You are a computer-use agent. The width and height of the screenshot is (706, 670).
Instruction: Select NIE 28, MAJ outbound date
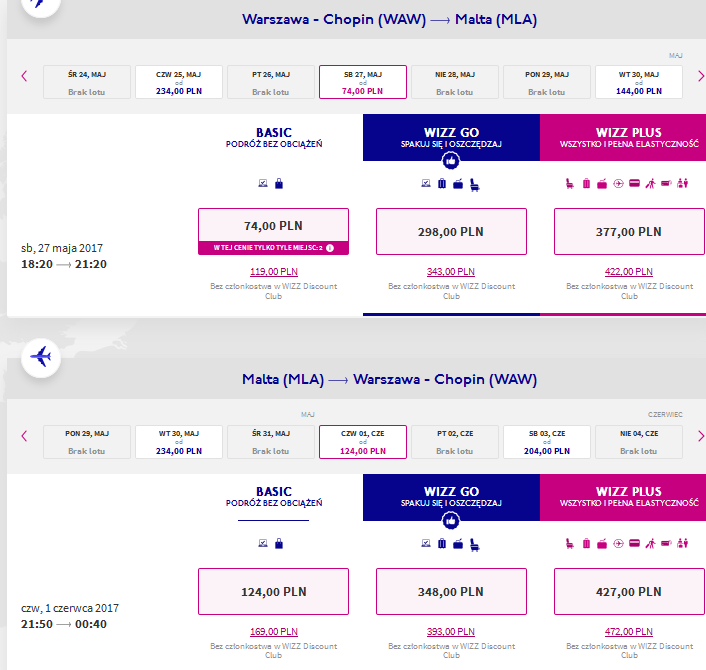click(455, 82)
